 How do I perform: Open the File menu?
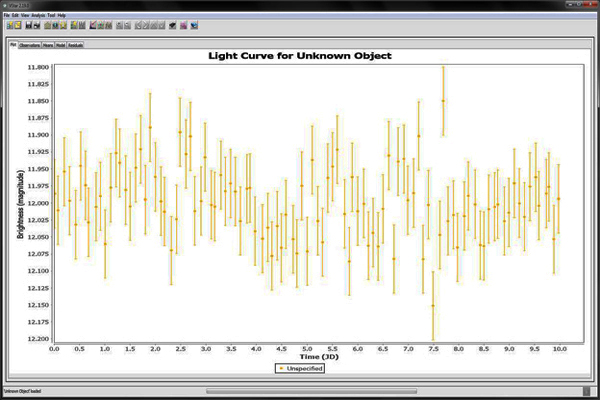point(7,15)
